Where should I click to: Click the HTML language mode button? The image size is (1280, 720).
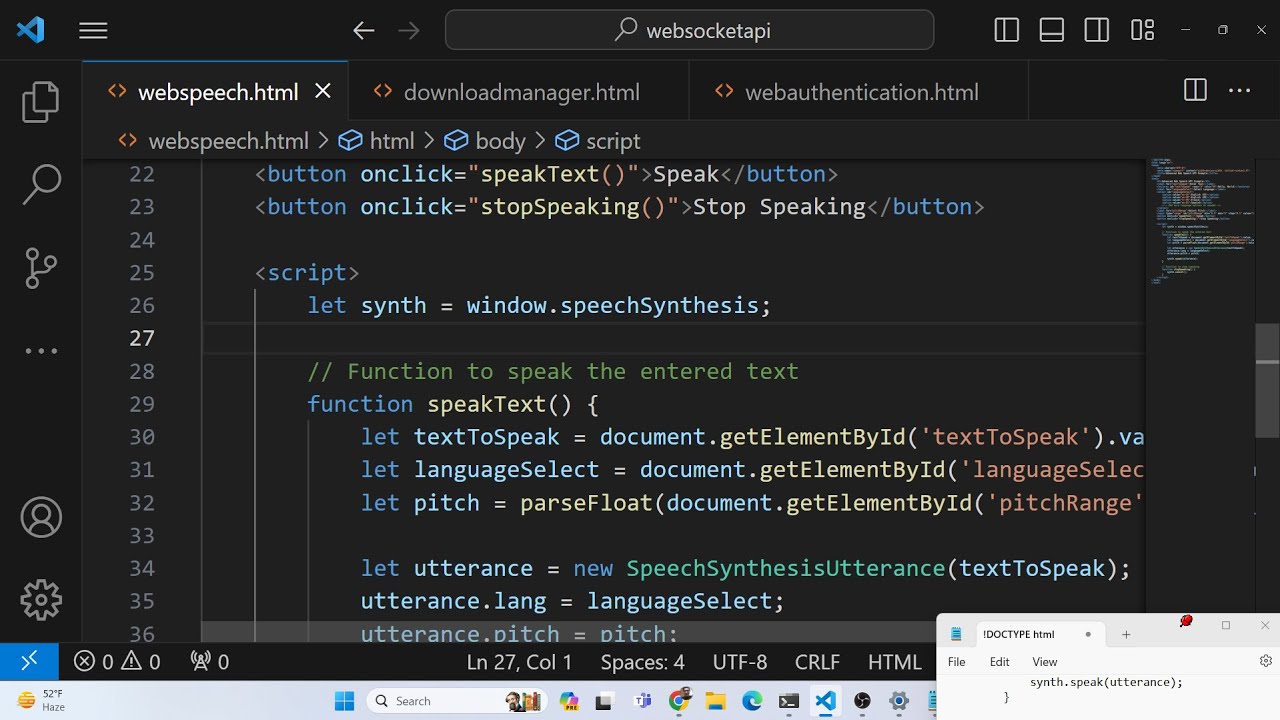[x=894, y=662]
